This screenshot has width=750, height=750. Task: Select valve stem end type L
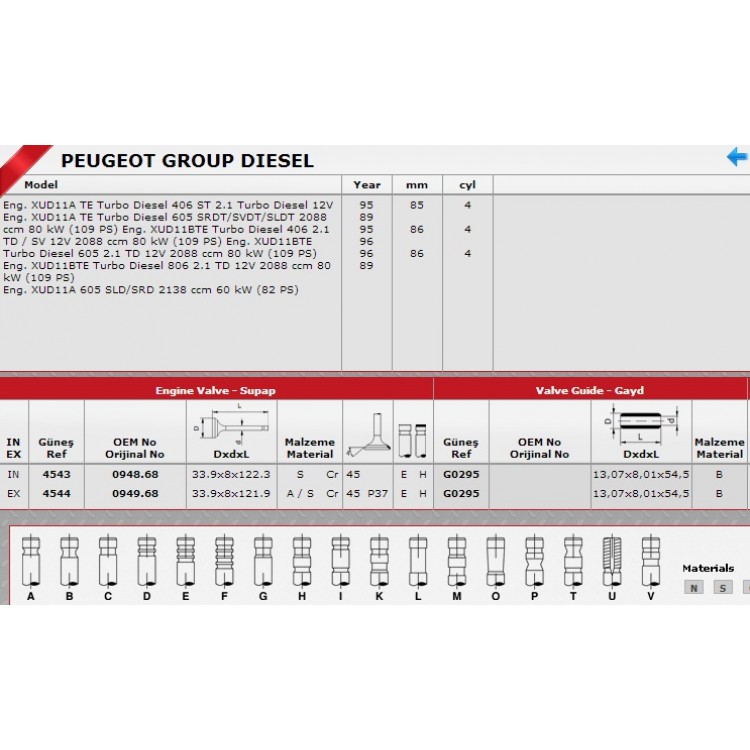tap(418, 568)
